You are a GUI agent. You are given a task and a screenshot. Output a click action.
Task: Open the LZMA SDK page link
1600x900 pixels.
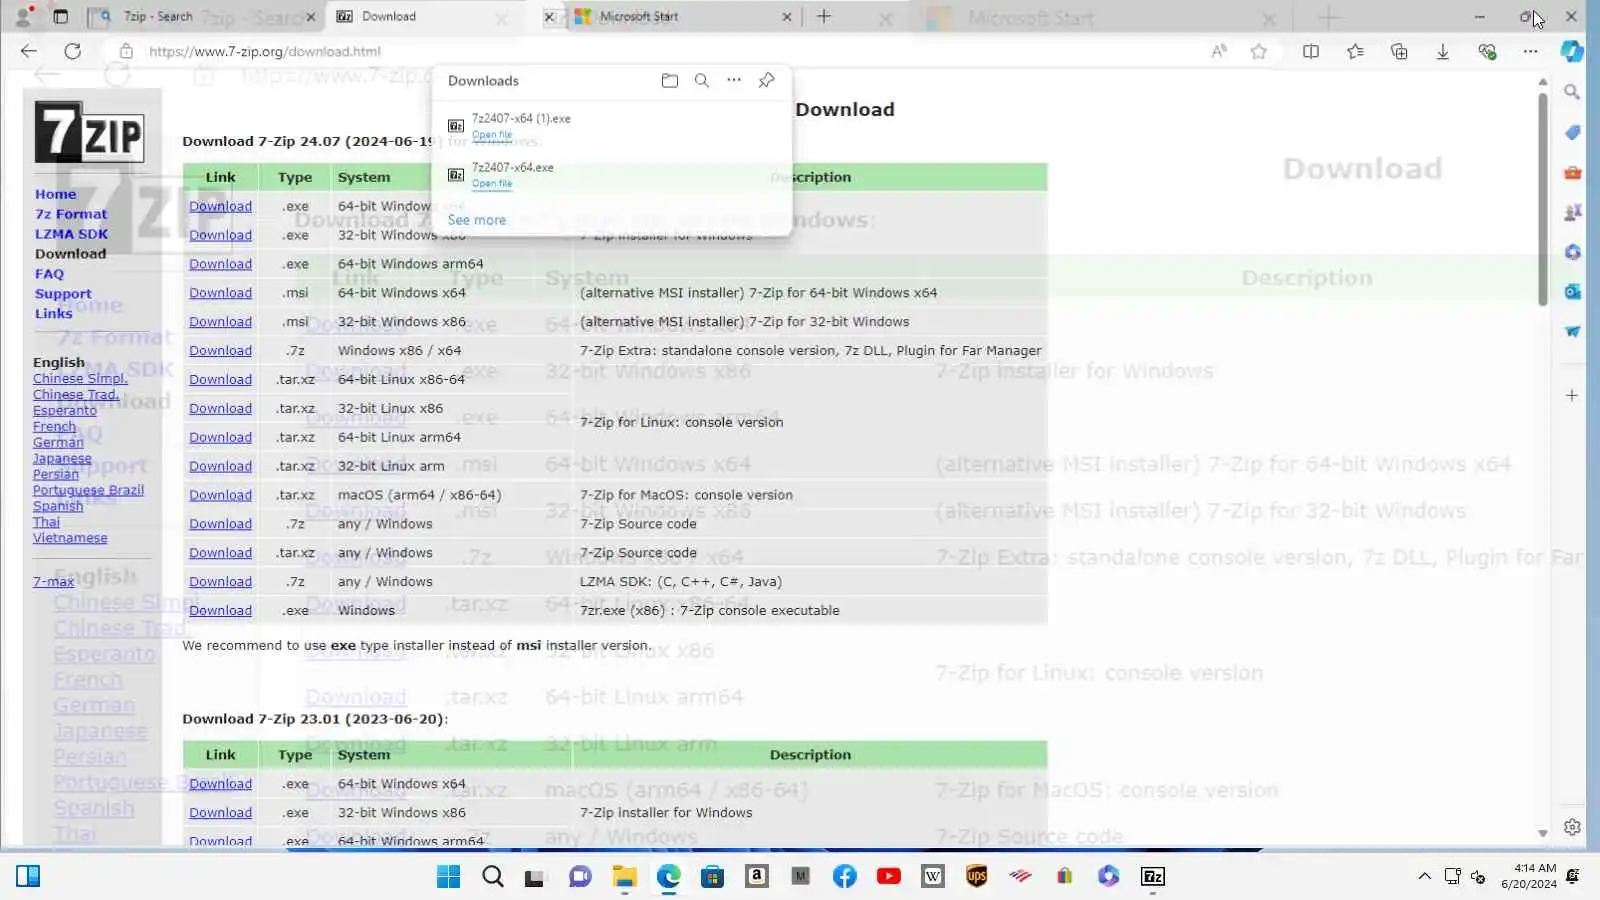[71, 234]
